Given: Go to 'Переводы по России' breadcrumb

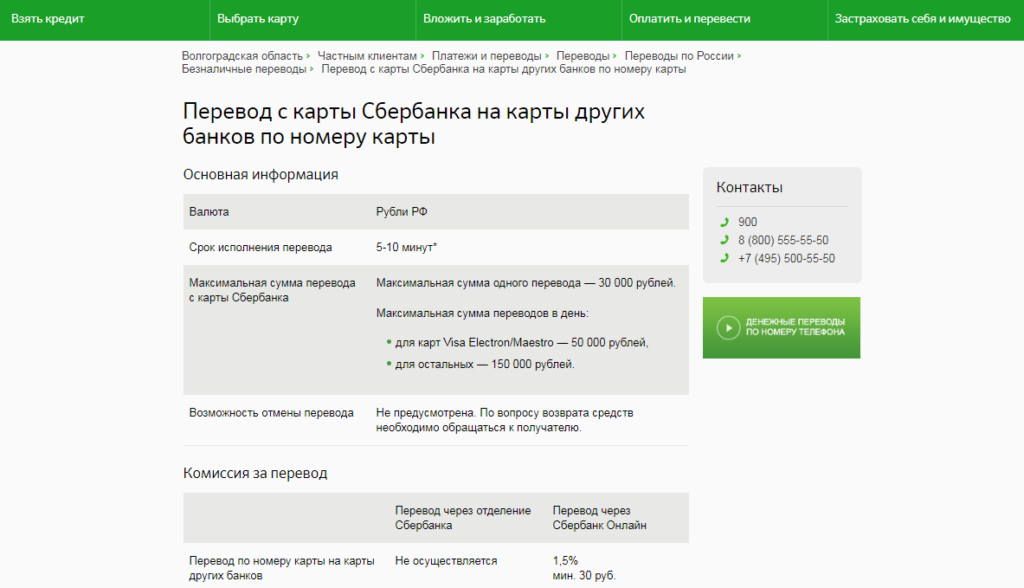Looking at the screenshot, I should click(679, 56).
